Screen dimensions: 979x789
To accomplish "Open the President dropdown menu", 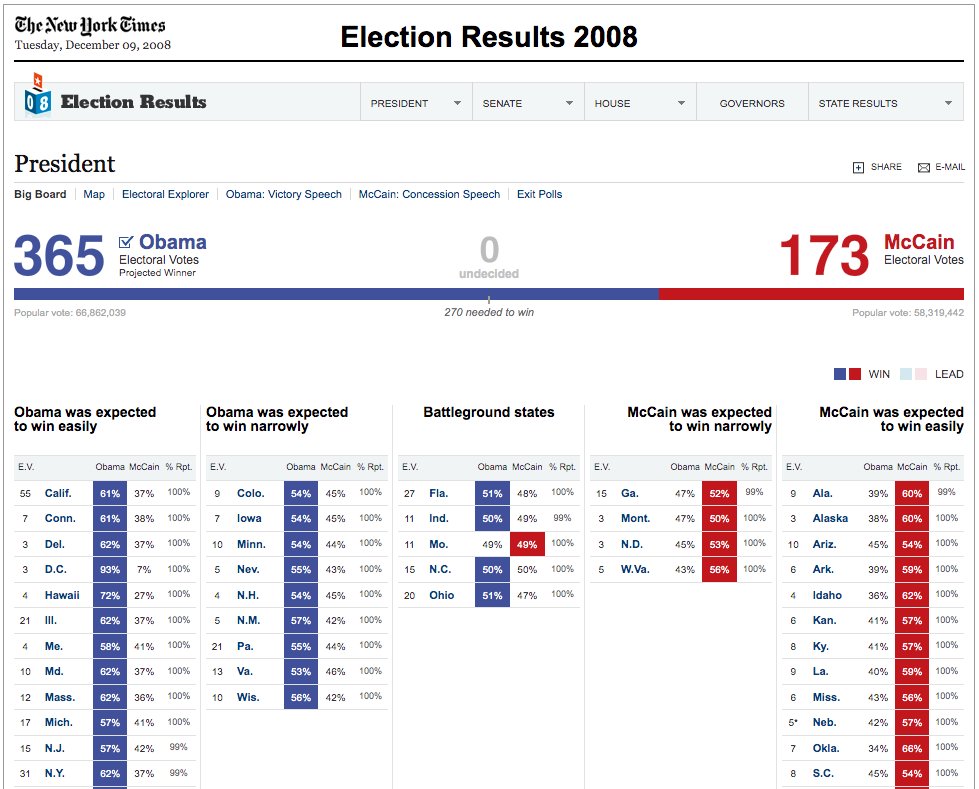I will (x=416, y=103).
